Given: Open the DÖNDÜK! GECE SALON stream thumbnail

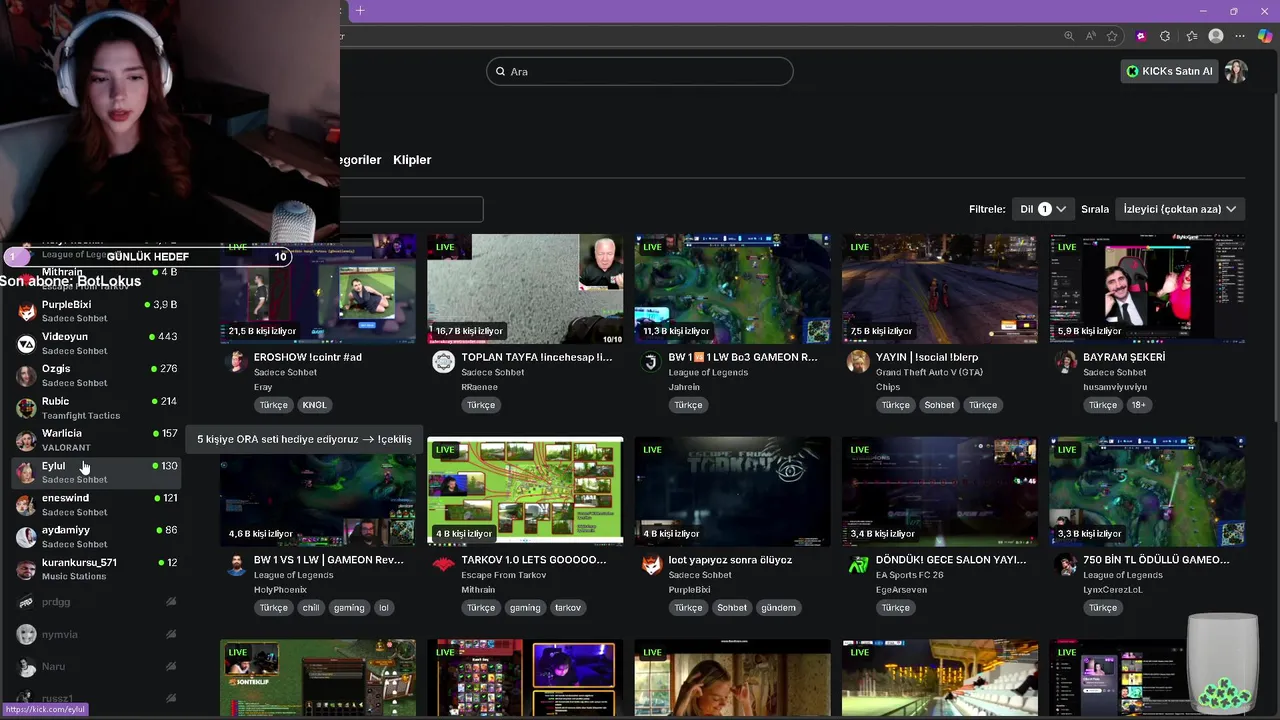Looking at the screenshot, I should tap(940, 492).
